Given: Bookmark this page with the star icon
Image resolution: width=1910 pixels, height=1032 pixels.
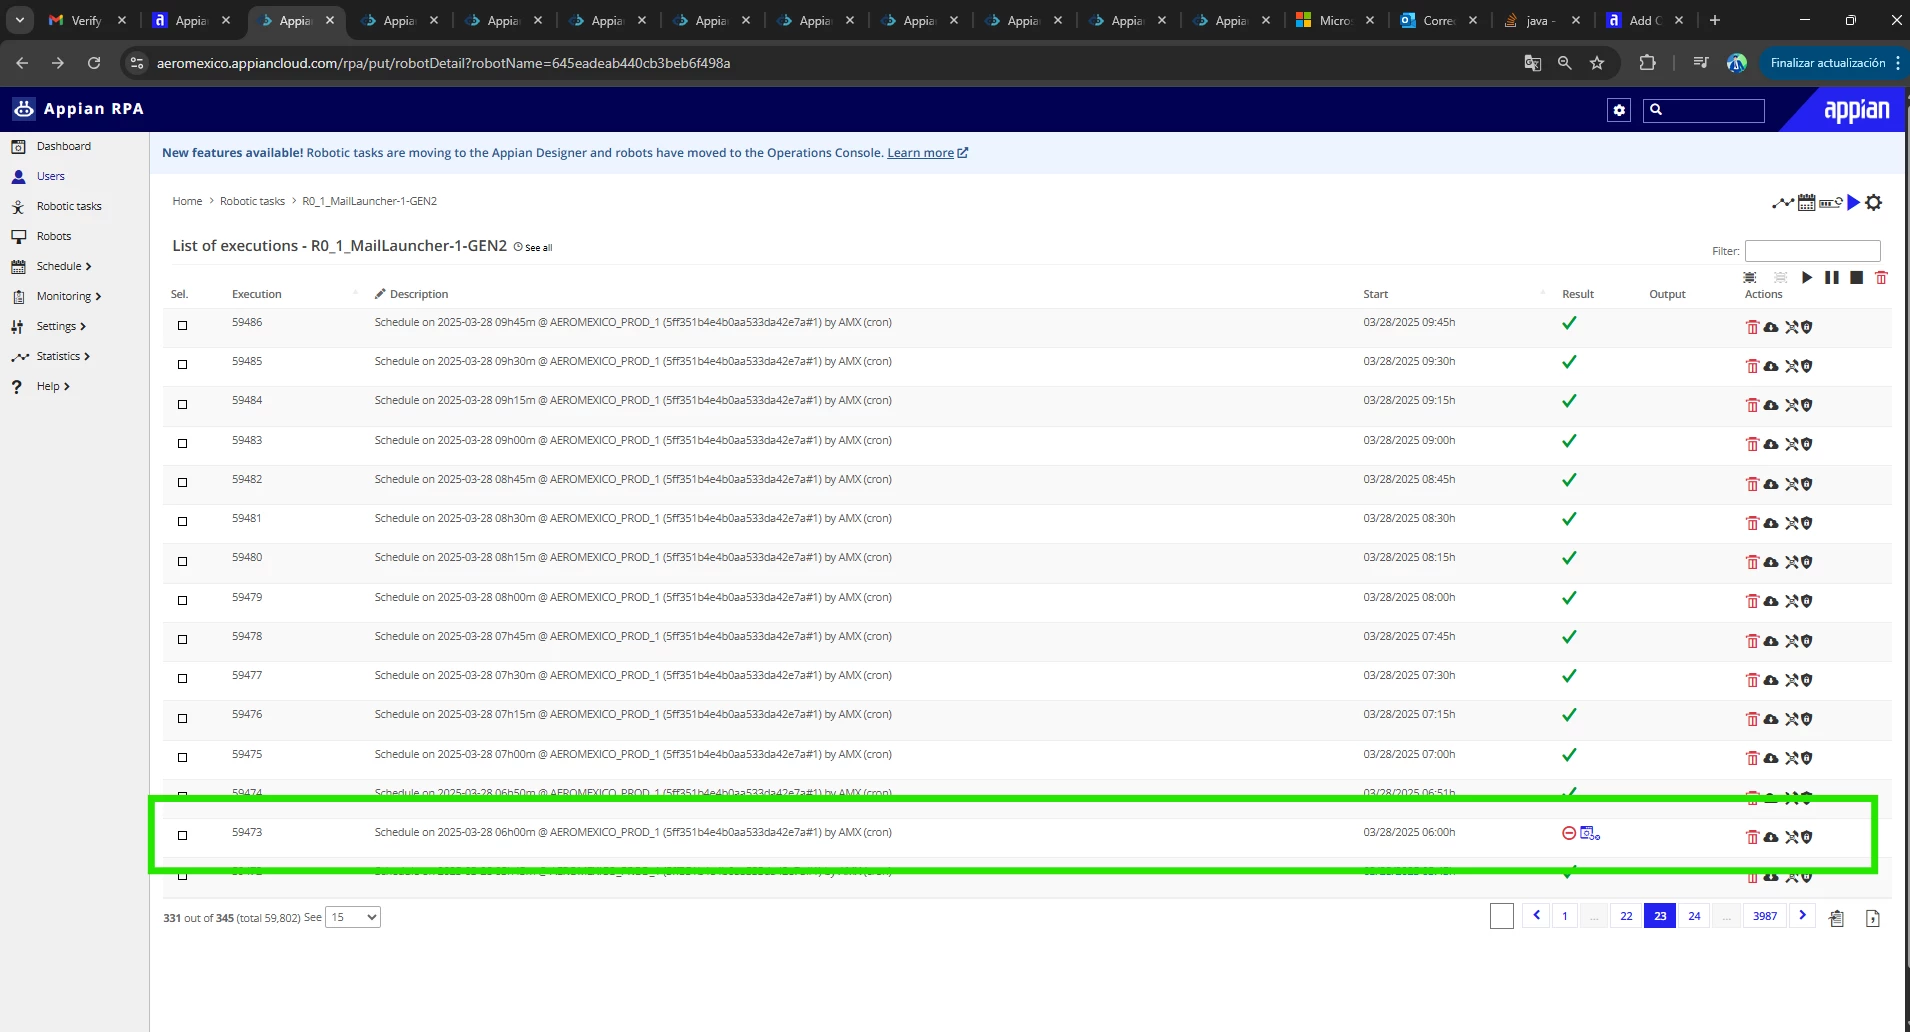Looking at the screenshot, I should click(1597, 63).
